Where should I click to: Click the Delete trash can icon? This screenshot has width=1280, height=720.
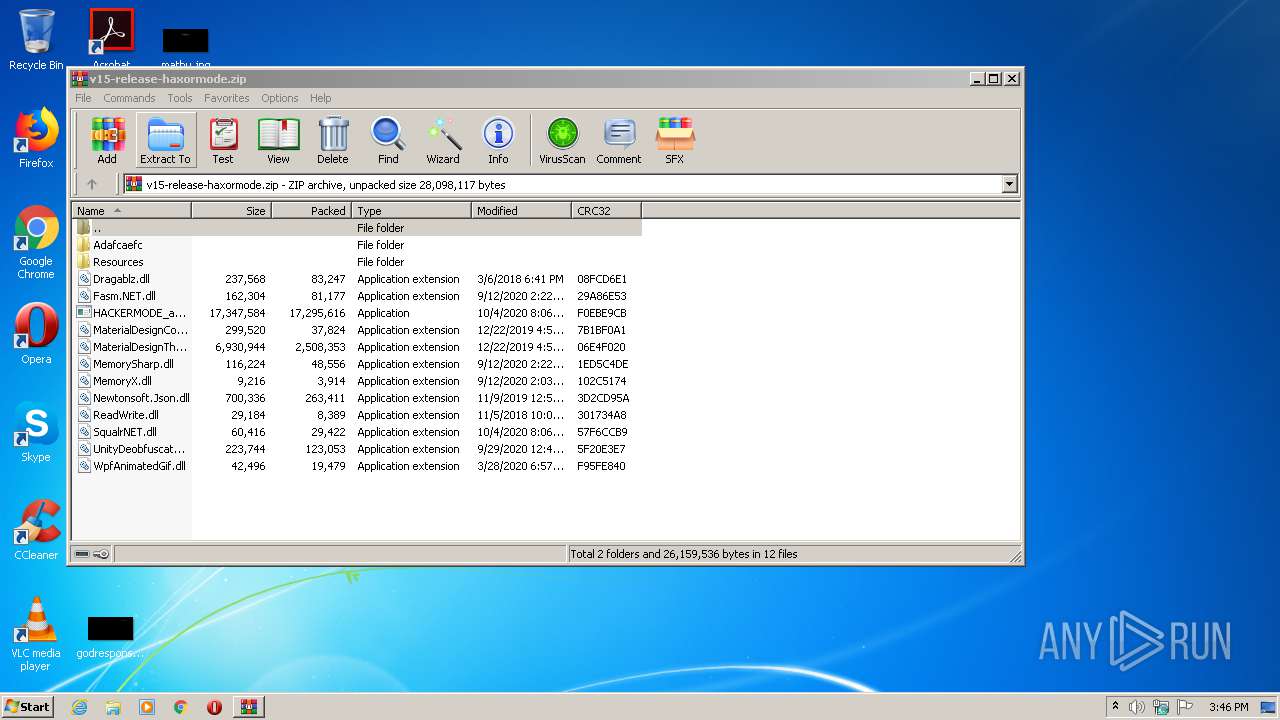click(x=333, y=140)
